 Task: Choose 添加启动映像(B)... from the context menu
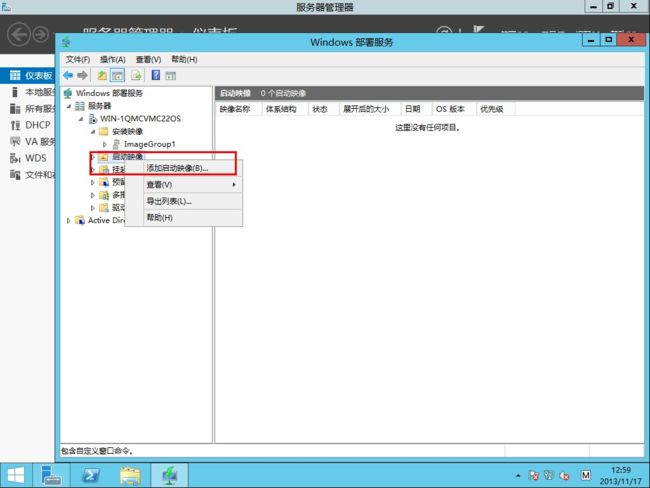click(x=184, y=168)
